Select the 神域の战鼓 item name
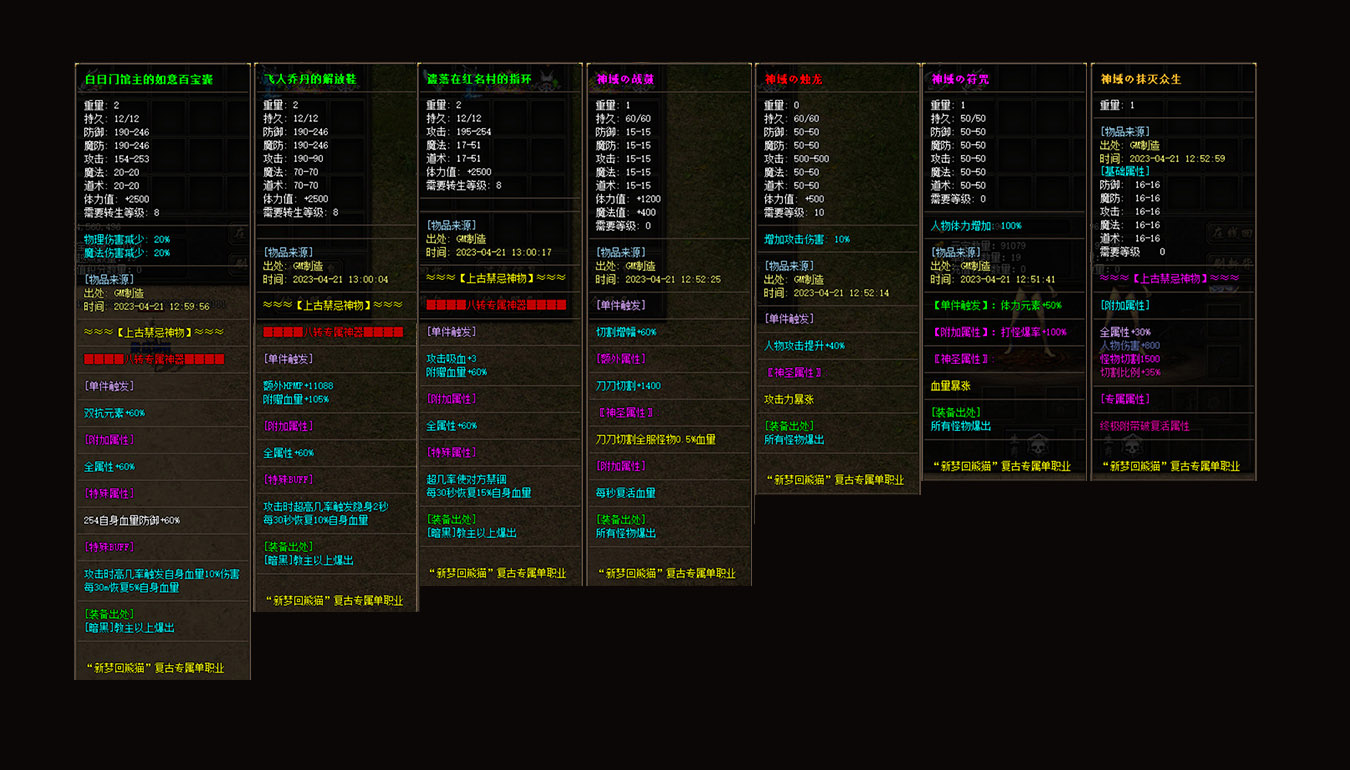Image resolution: width=1350 pixels, height=770 pixels. (625, 79)
